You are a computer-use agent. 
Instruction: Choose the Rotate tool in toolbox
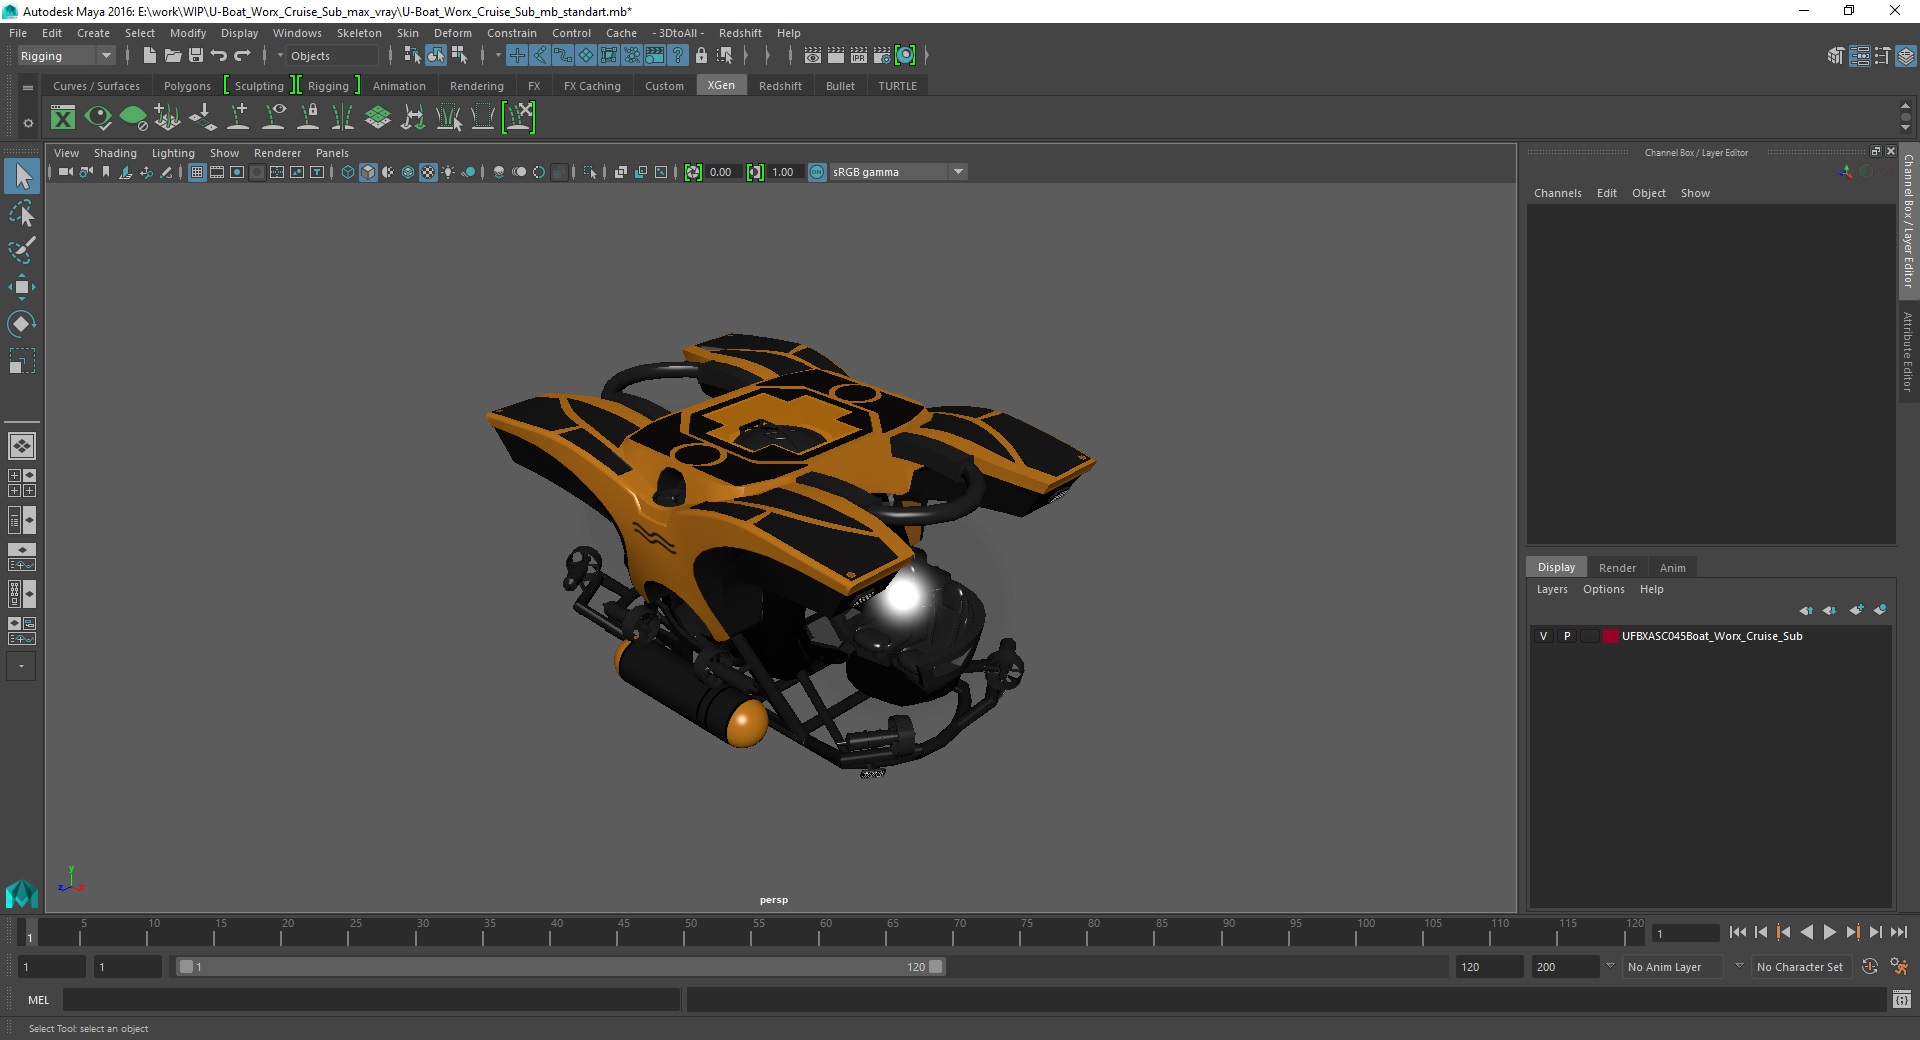[22, 324]
